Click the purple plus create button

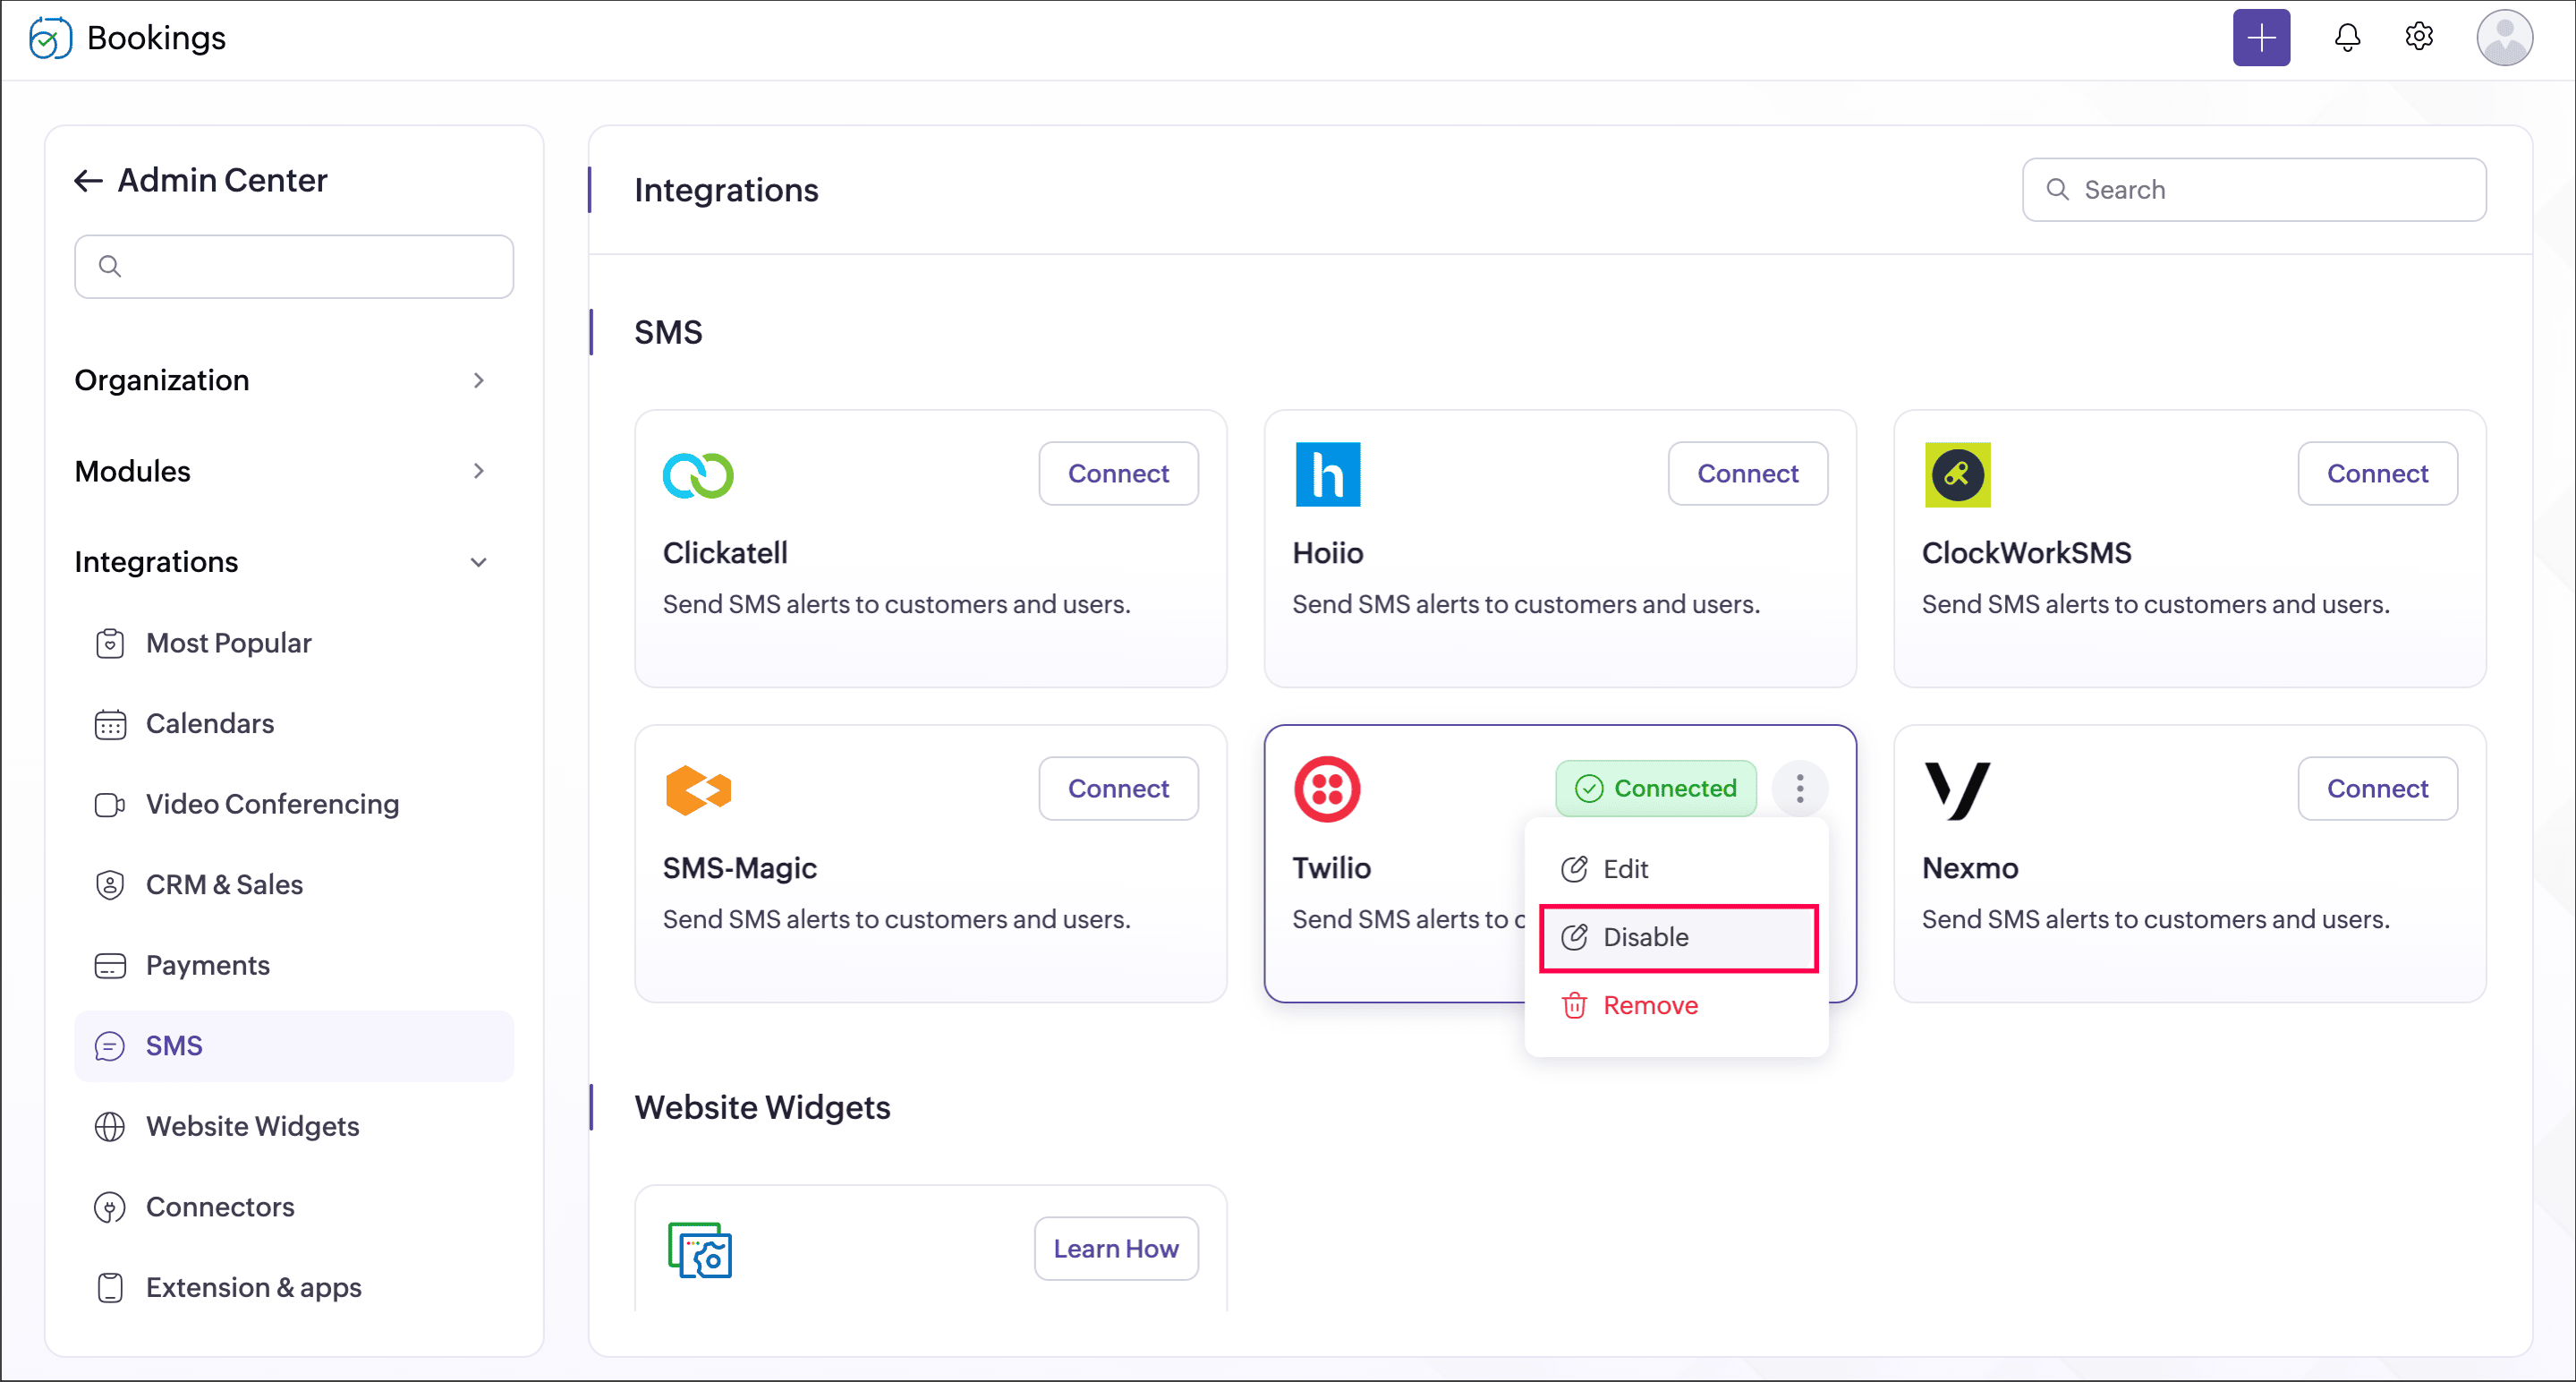point(2260,38)
